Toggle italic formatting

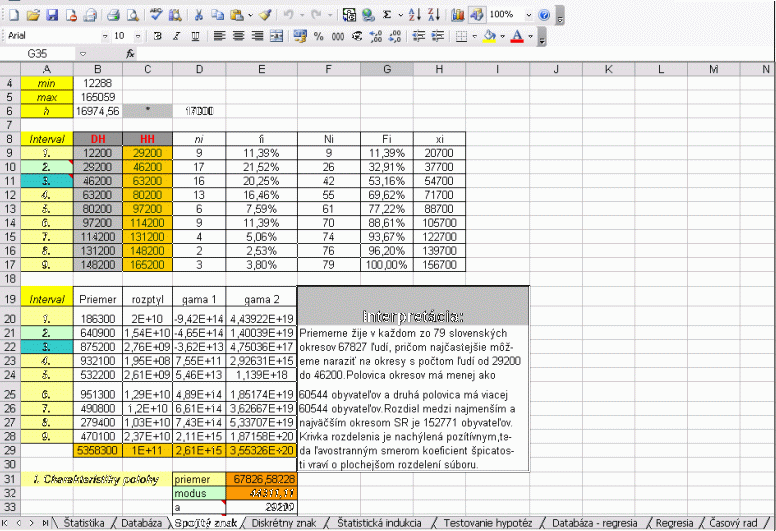tap(176, 36)
